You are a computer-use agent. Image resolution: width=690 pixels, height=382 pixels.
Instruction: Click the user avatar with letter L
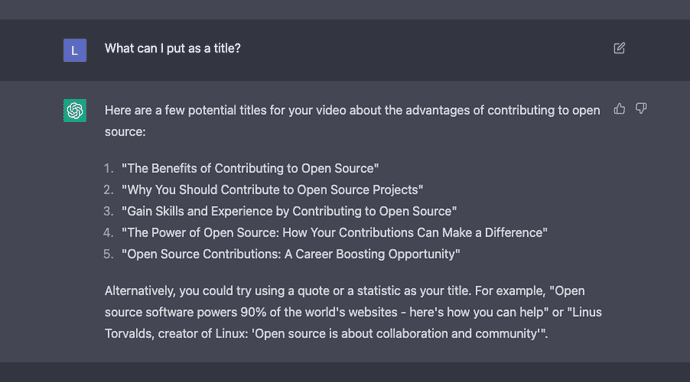[x=75, y=50]
